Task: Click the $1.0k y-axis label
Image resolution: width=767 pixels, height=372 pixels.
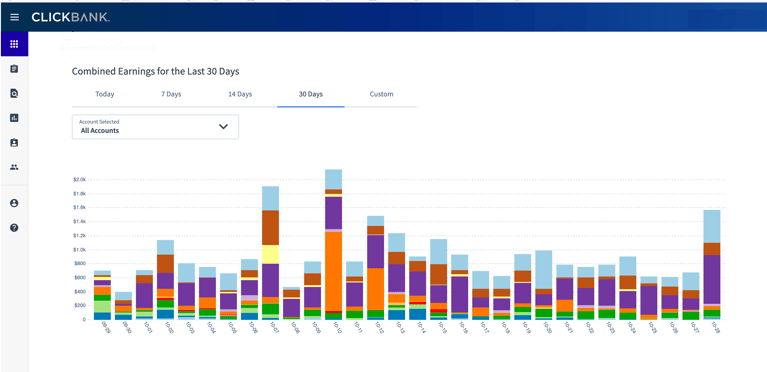Action: point(79,250)
